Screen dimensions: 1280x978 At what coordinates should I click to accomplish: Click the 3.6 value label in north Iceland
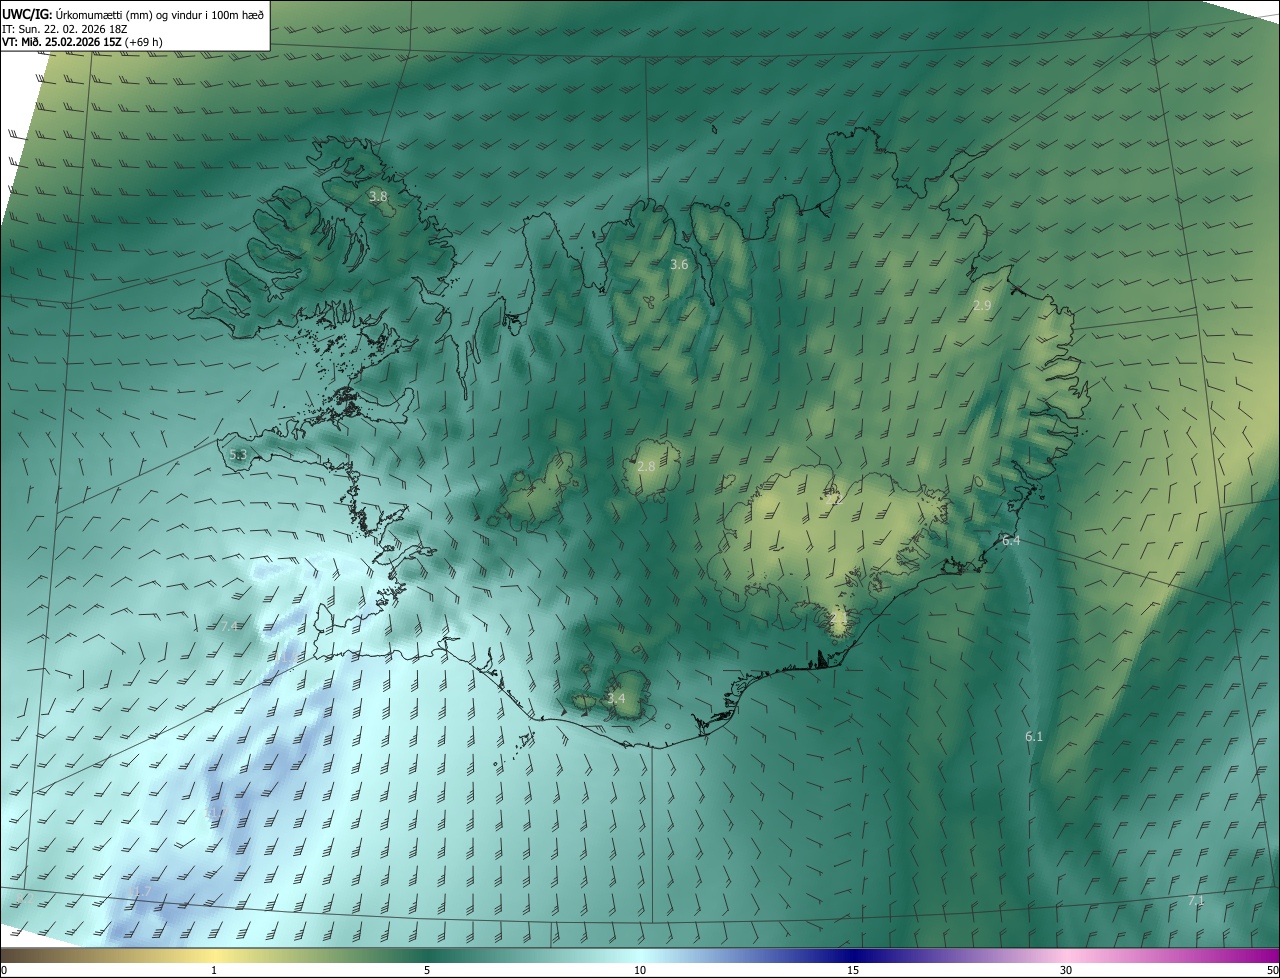tap(679, 265)
